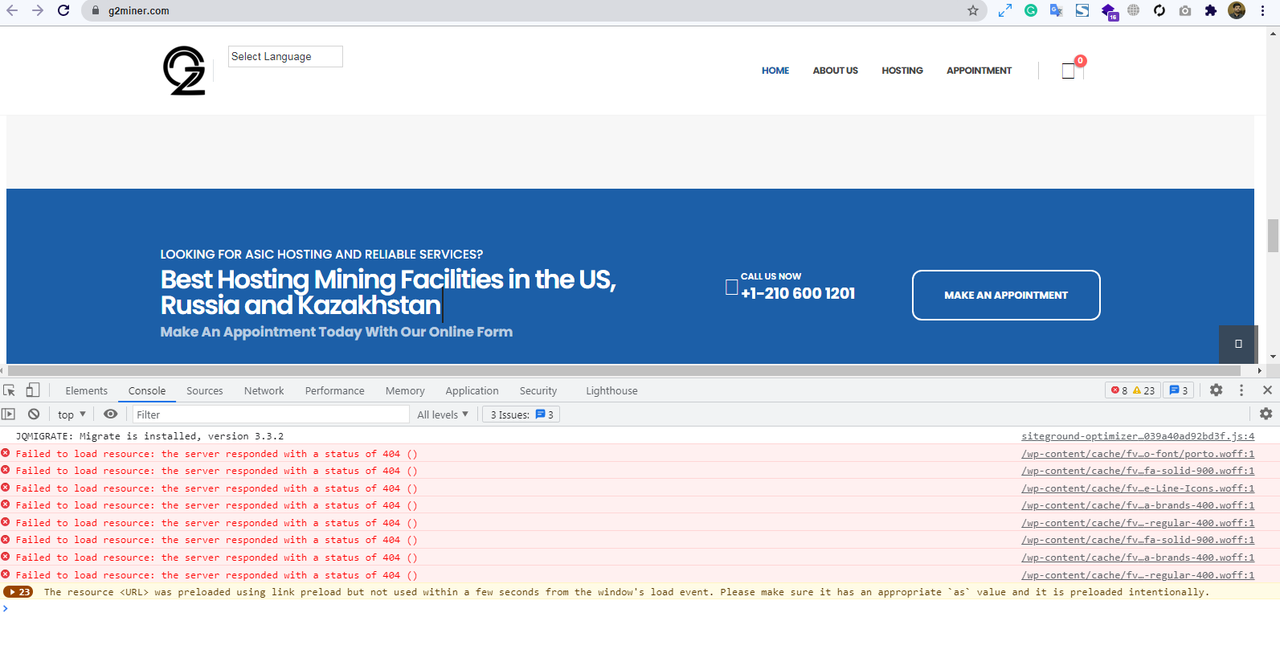
Task: Click the site lock icon in address bar
Action: tap(96, 11)
